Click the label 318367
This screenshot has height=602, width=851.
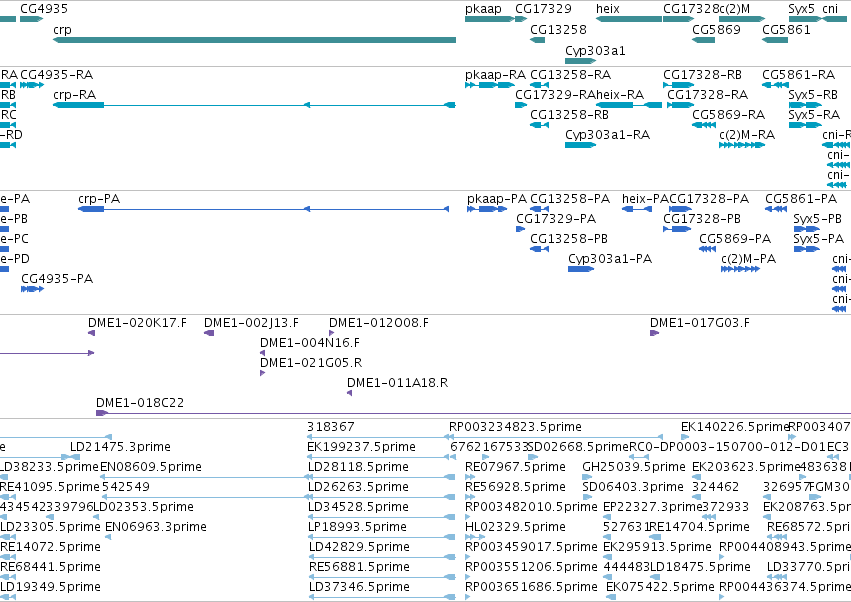pyautogui.click(x=331, y=427)
